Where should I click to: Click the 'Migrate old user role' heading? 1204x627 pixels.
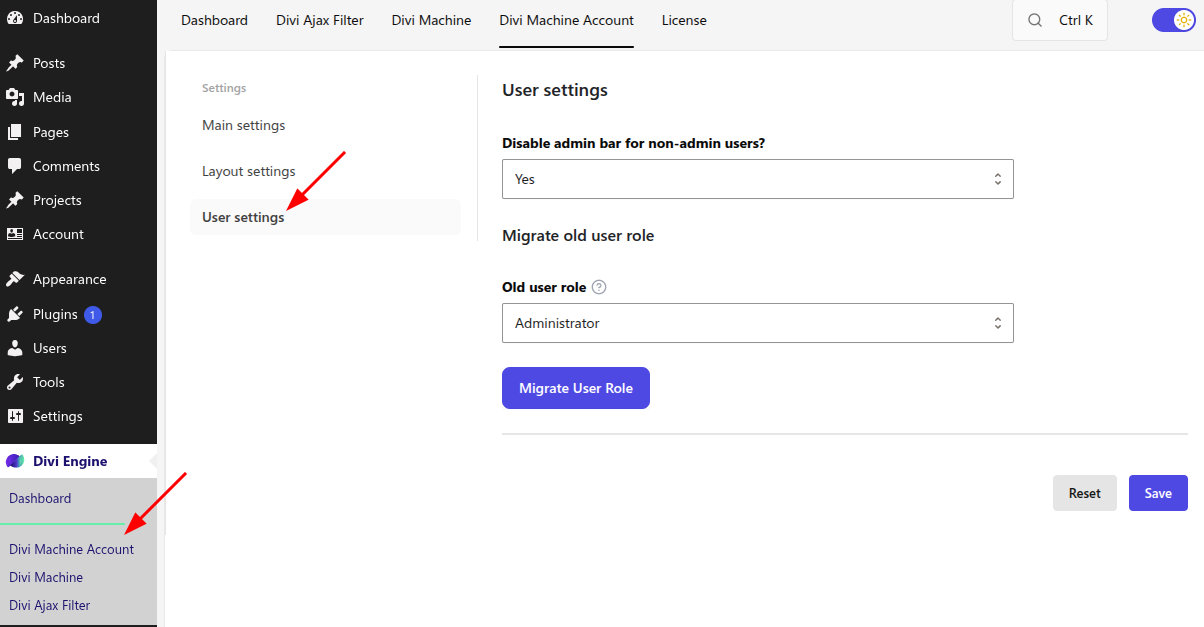click(x=578, y=236)
